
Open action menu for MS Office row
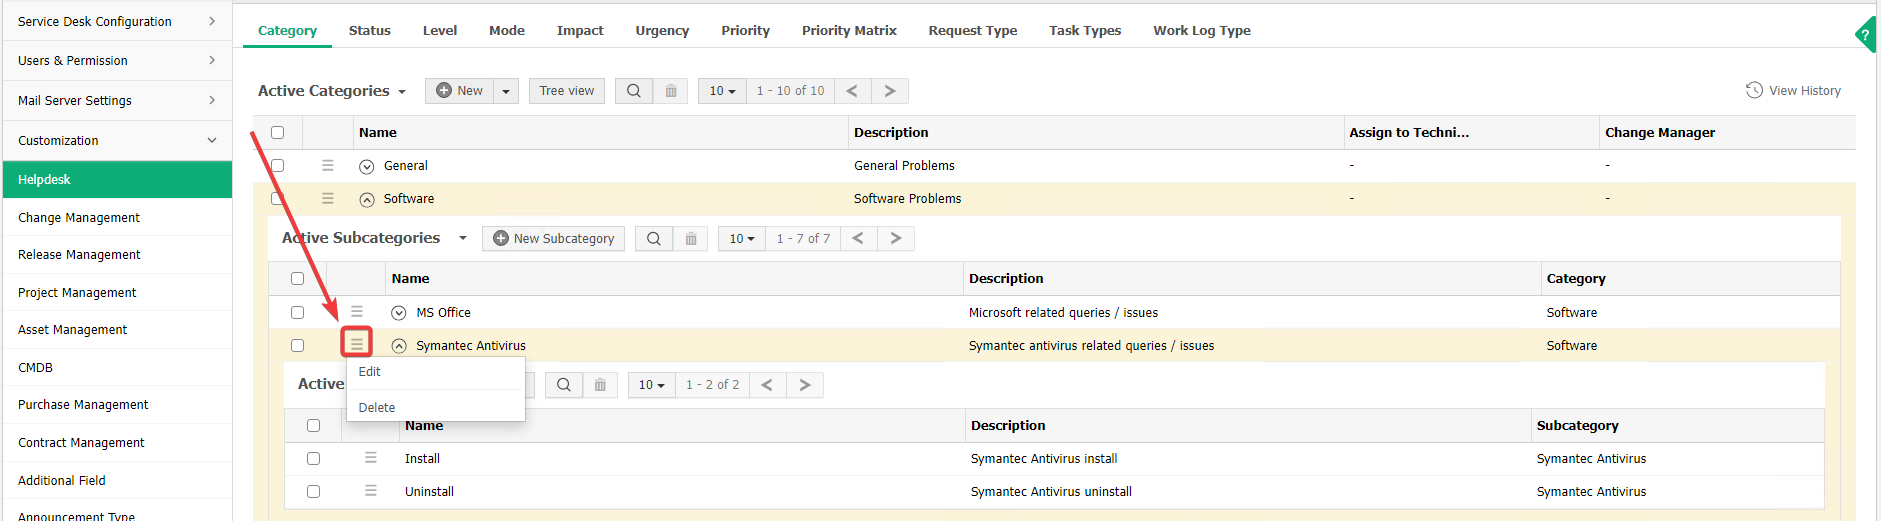[x=357, y=312]
